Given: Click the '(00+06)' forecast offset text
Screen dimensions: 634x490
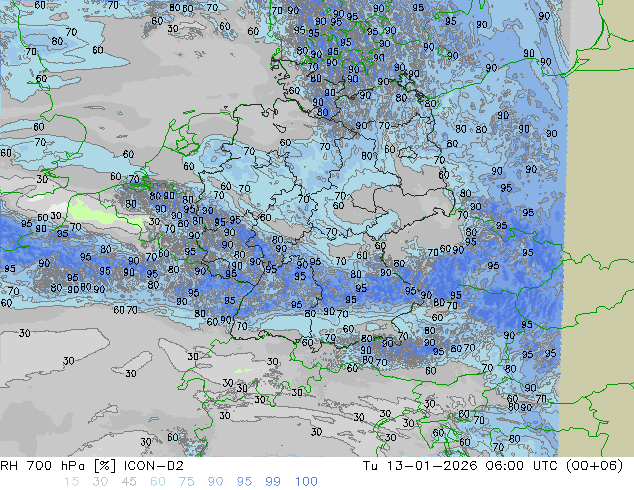Looking at the screenshot, I should pos(594,466).
